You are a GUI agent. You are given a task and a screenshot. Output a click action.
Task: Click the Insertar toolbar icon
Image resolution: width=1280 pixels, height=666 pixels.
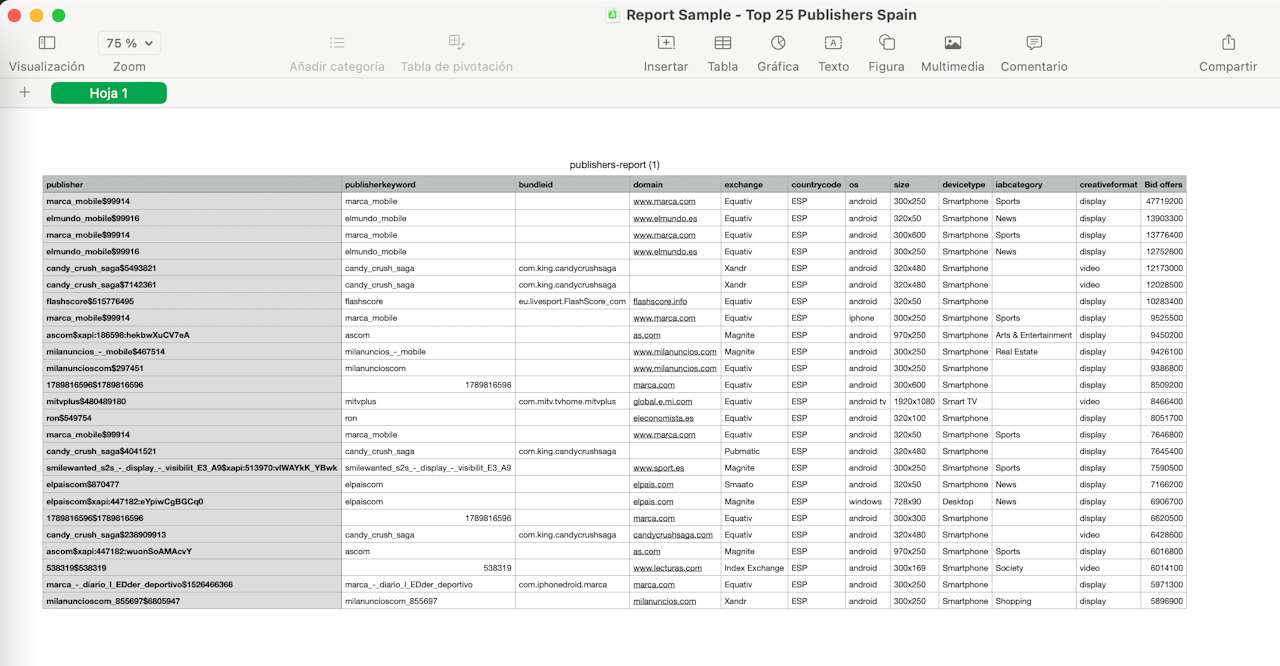point(666,43)
